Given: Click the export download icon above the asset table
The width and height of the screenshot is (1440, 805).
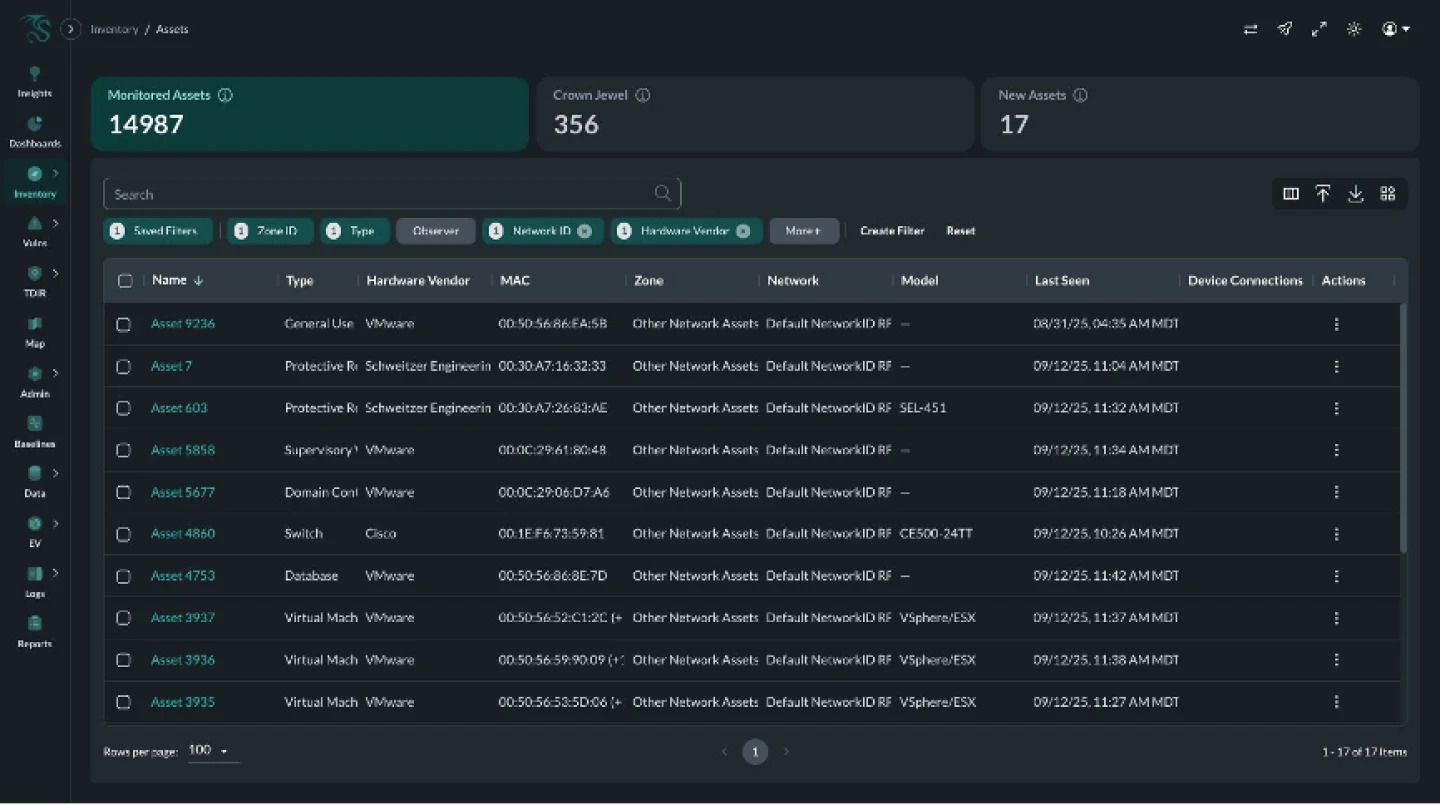Looking at the screenshot, I should pyautogui.click(x=1356, y=193).
